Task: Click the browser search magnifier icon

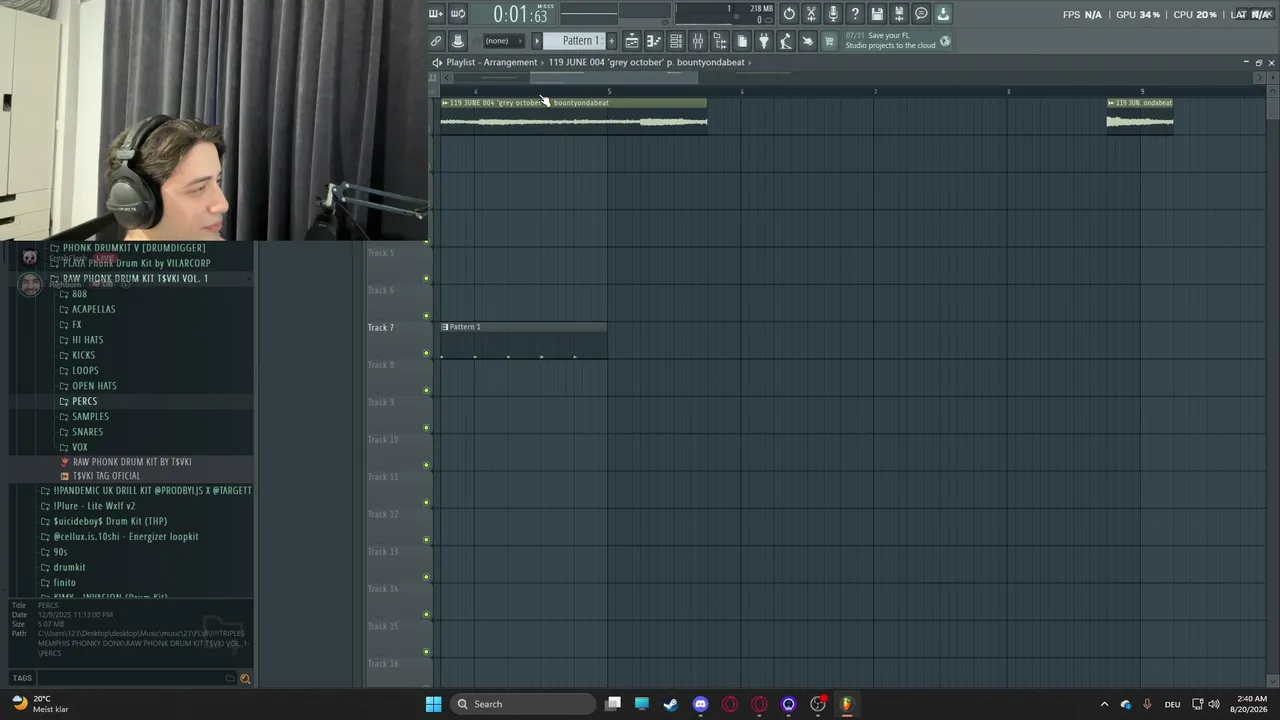Action: click(x=245, y=679)
